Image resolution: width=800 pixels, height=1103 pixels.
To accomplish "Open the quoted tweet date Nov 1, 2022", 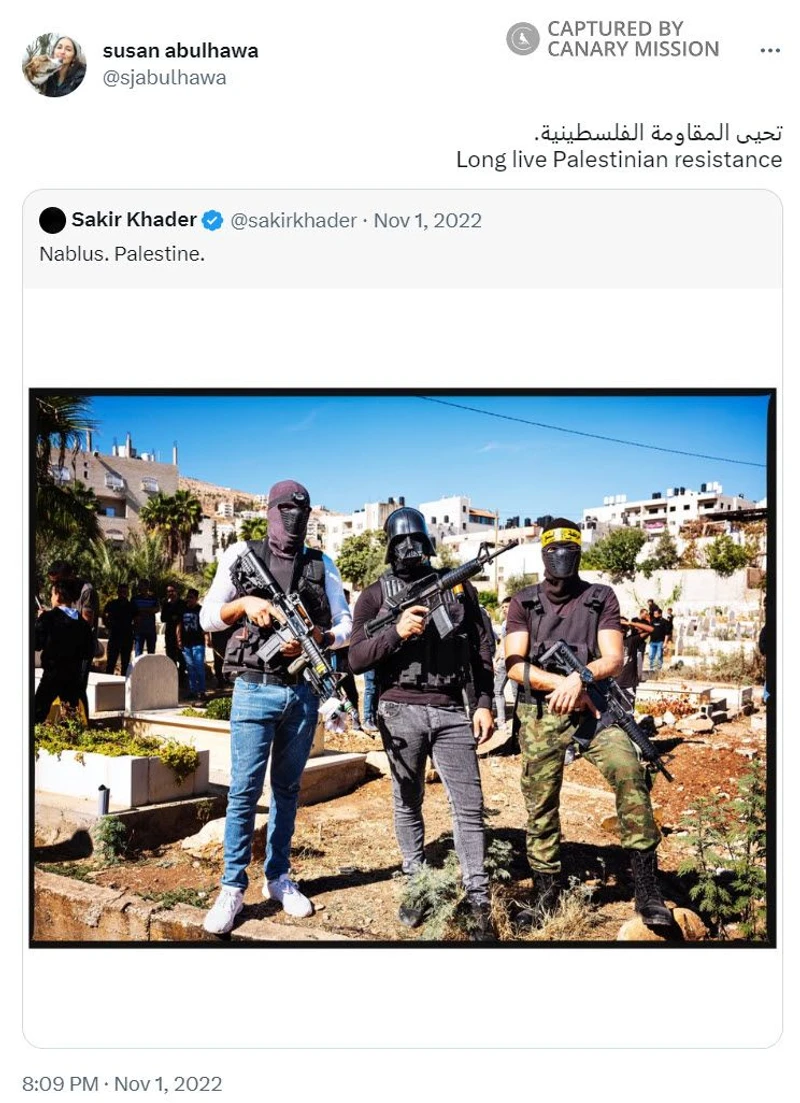I will click(427, 220).
